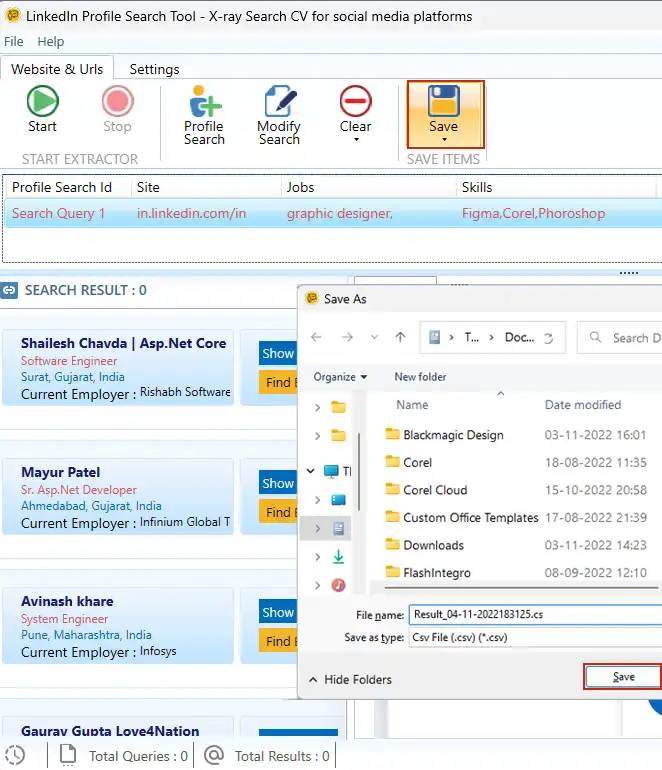
Task: Switch to the Settings tab
Action: (154, 69)
